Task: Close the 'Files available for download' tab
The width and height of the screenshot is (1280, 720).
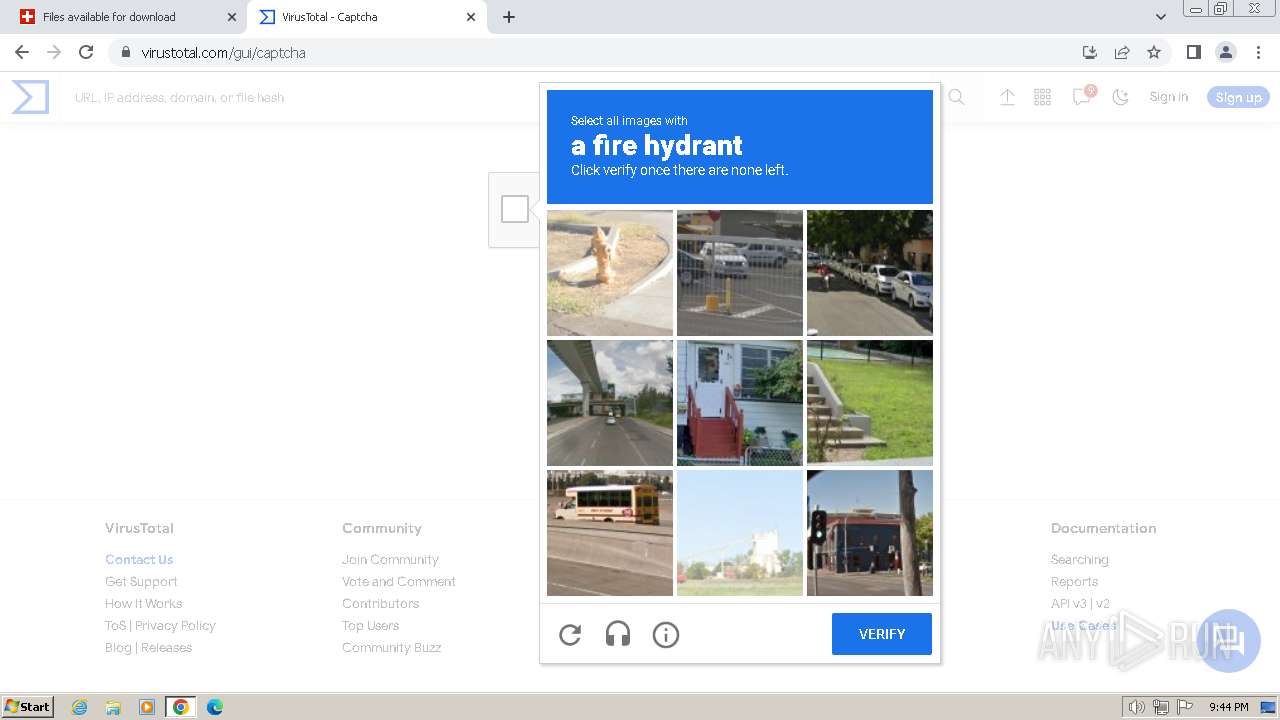Action: (231, 17)
